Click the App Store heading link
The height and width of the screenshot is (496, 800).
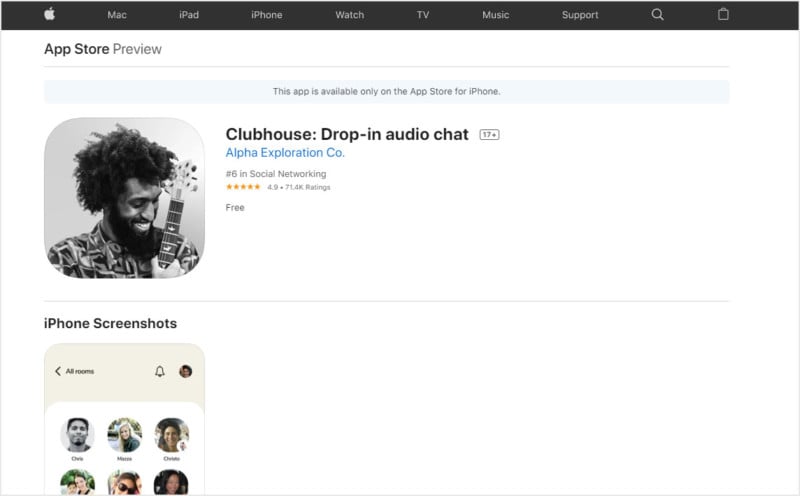click(x=77, y=49)
